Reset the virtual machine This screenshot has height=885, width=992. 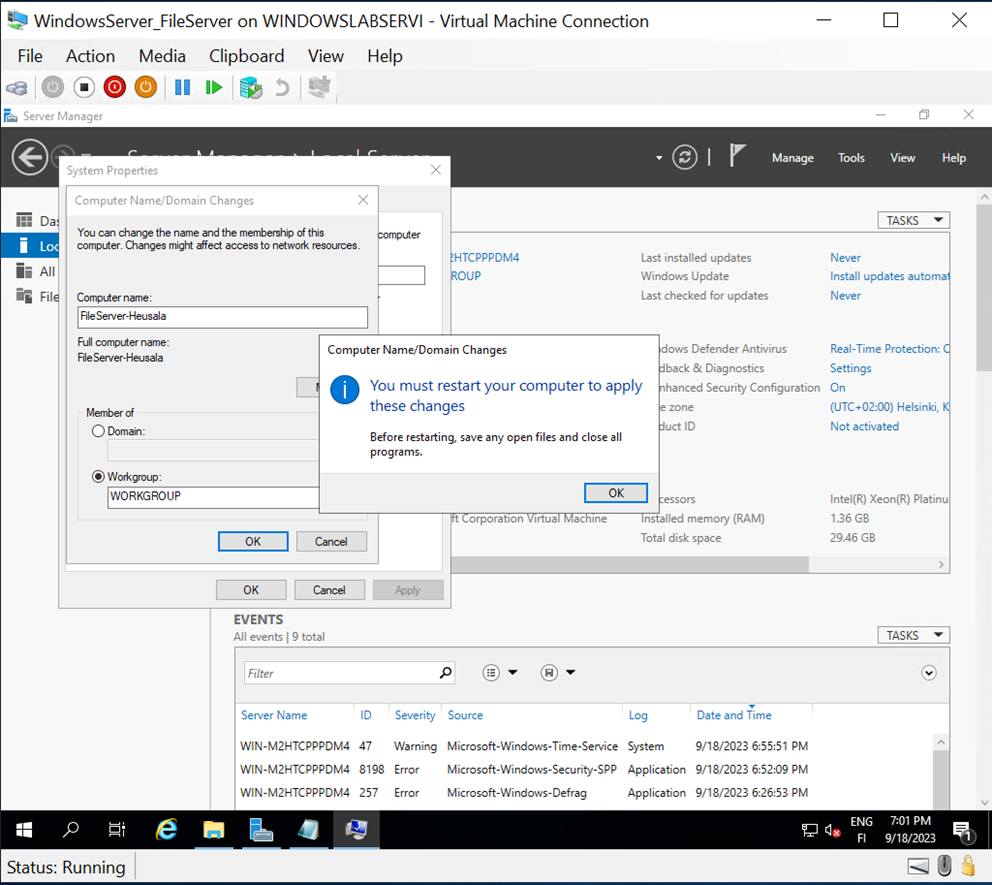point(214,87)
